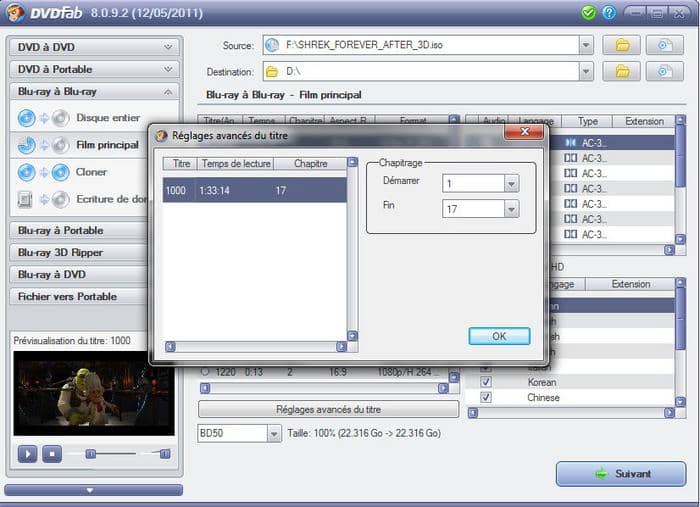Click the source field disc icon
Screen dimensions: 700x507
272,45
